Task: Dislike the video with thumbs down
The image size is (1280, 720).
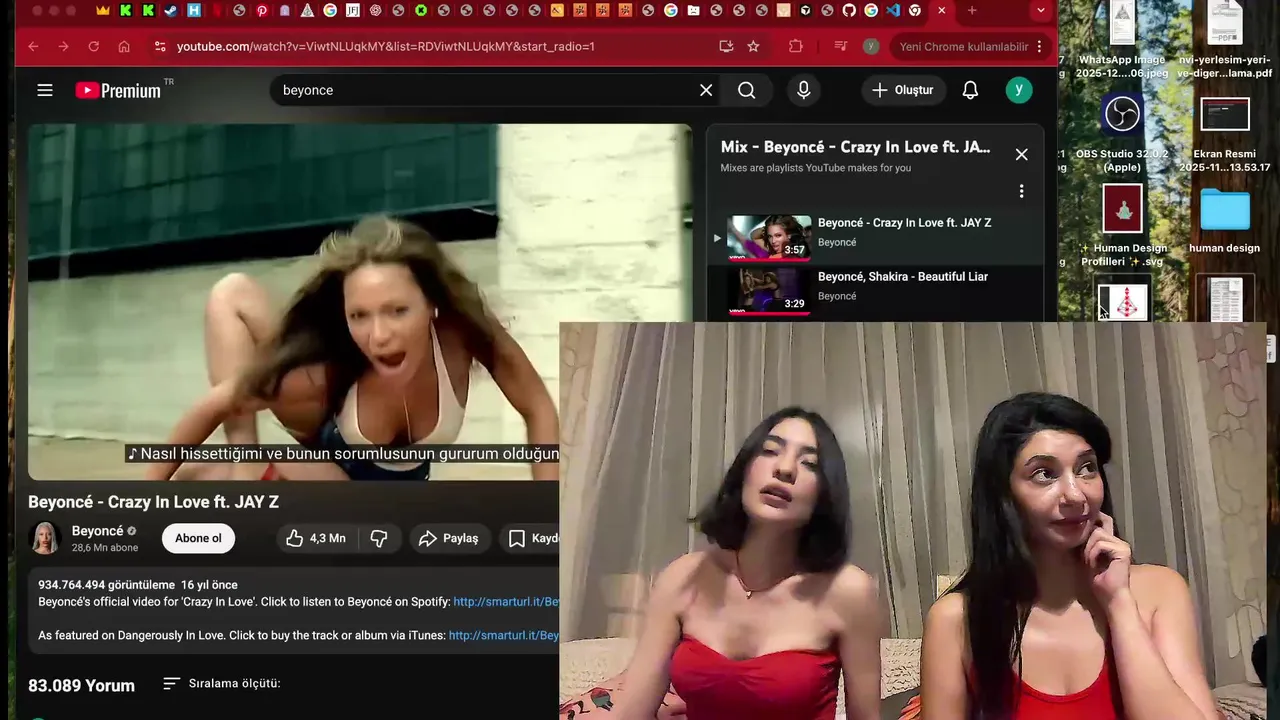Action: coord(379,538)
